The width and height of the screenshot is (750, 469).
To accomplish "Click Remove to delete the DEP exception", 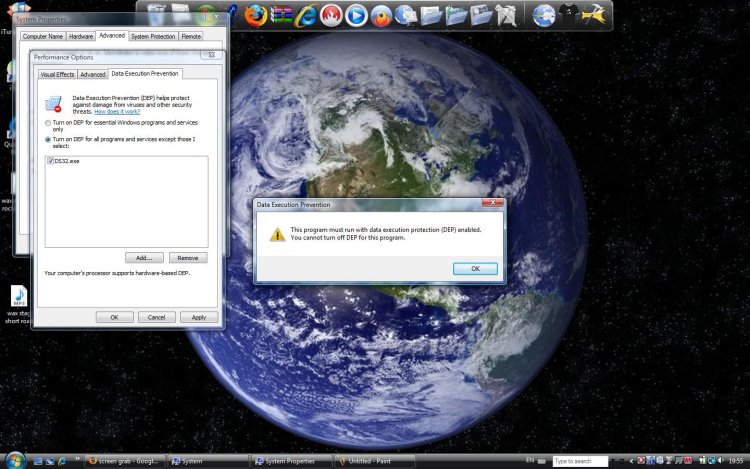I will click(x=188, y=258).
